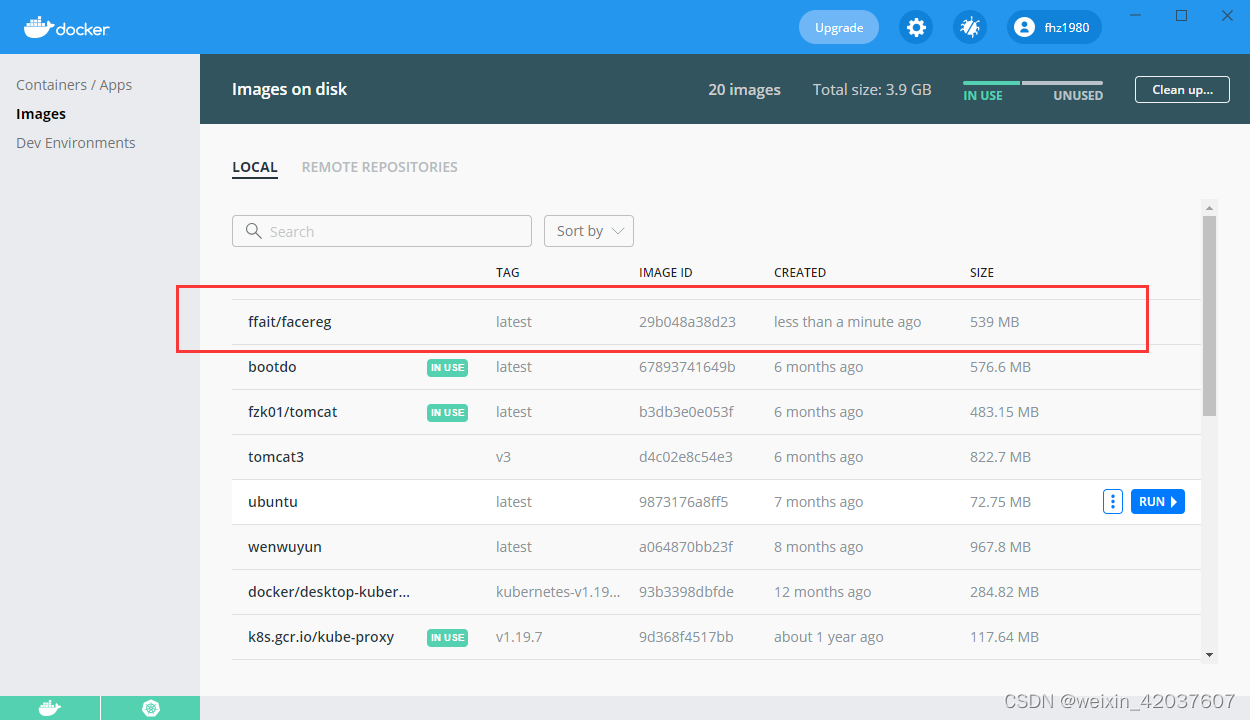Switch to REMOTE REPOSITORIES tab
Image resolution: width=1250 pixels, height=720 pixels.
pos(380,167)
